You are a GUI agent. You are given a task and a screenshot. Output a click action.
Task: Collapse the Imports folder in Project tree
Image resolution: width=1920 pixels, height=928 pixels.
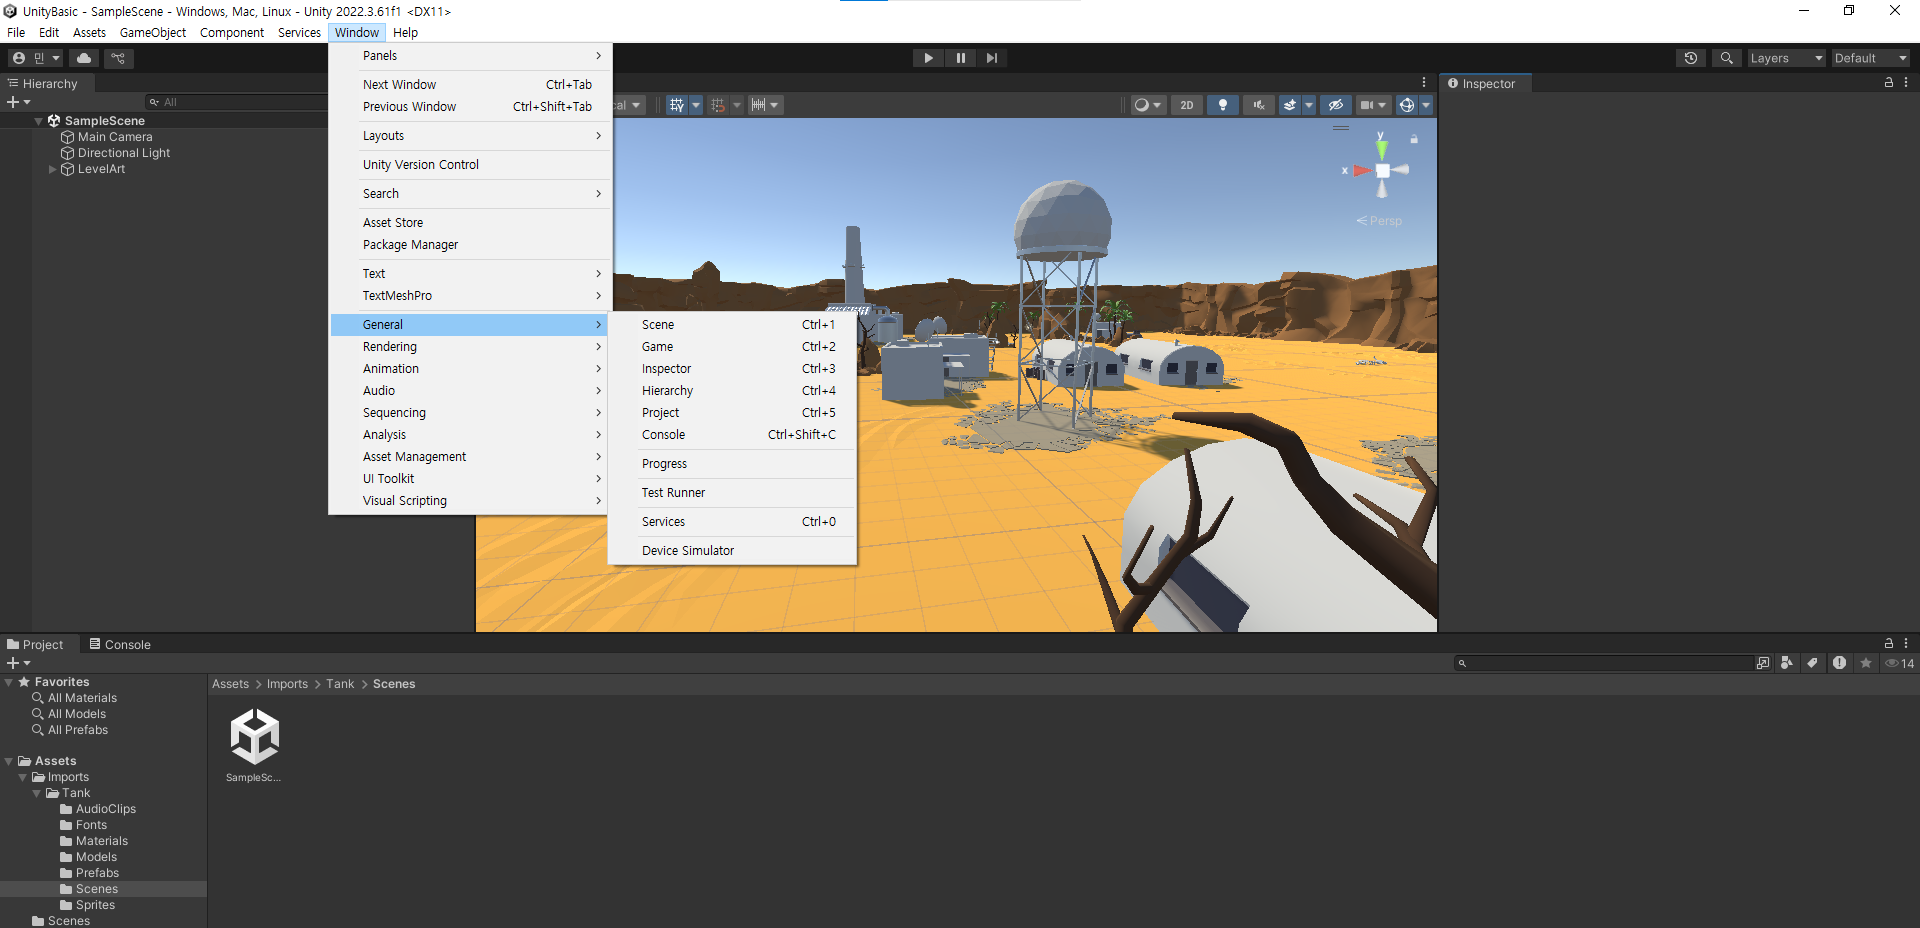pyautogui.click(x=23, y=777)
